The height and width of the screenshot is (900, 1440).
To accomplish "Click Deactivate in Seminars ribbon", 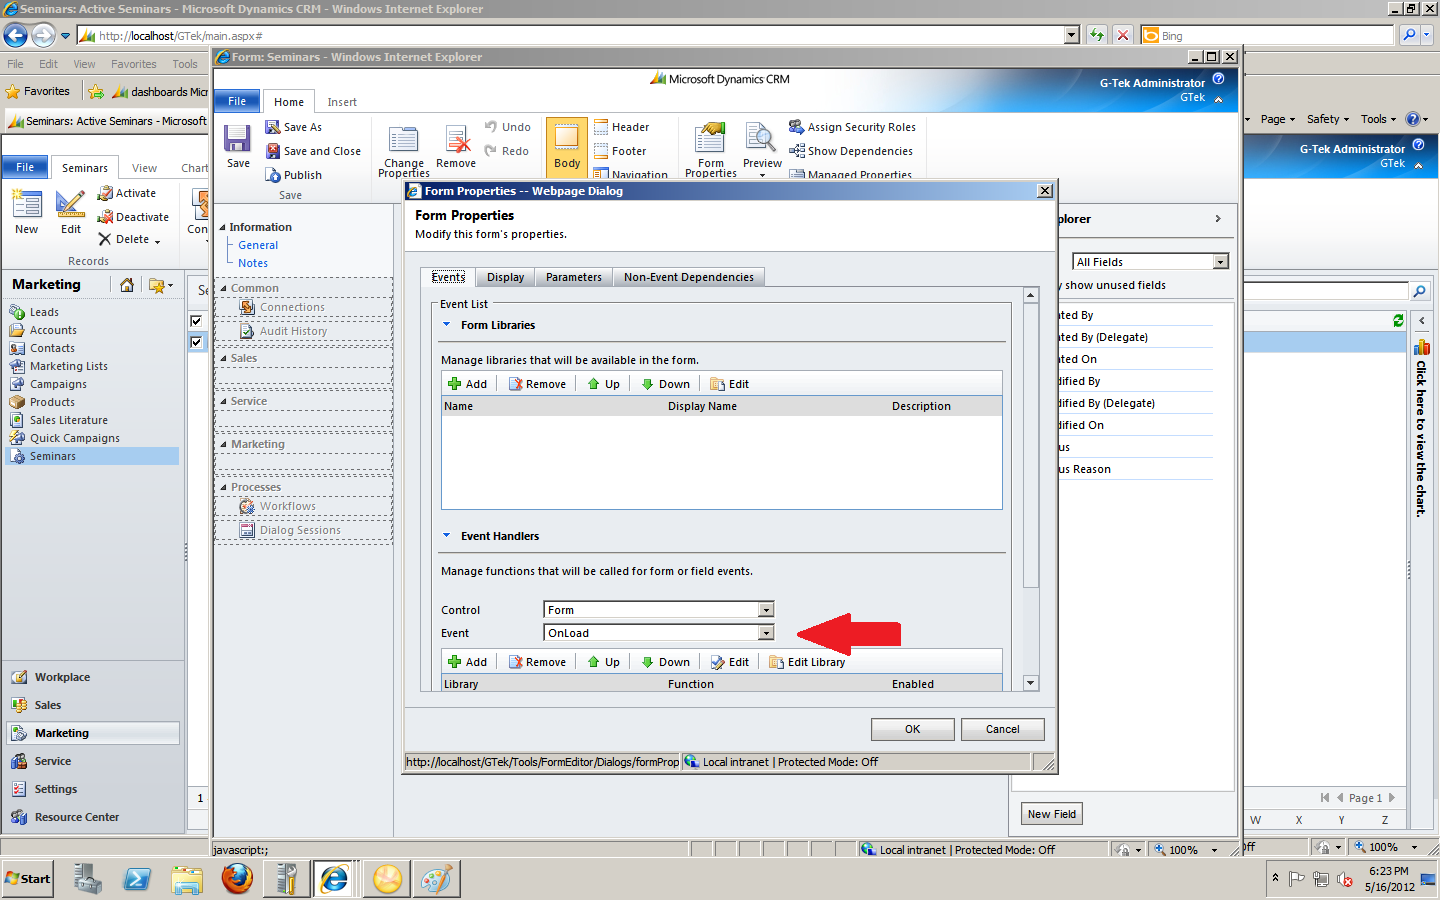I will coord(133,217).
